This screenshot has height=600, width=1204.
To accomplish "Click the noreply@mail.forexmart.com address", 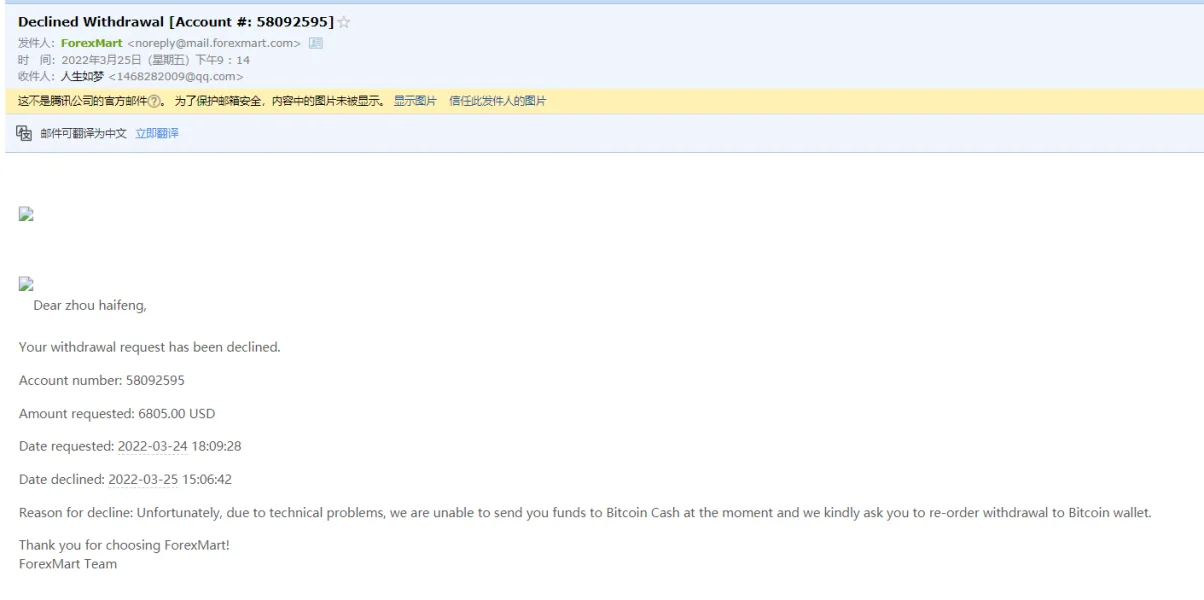I will pos(215,43).
